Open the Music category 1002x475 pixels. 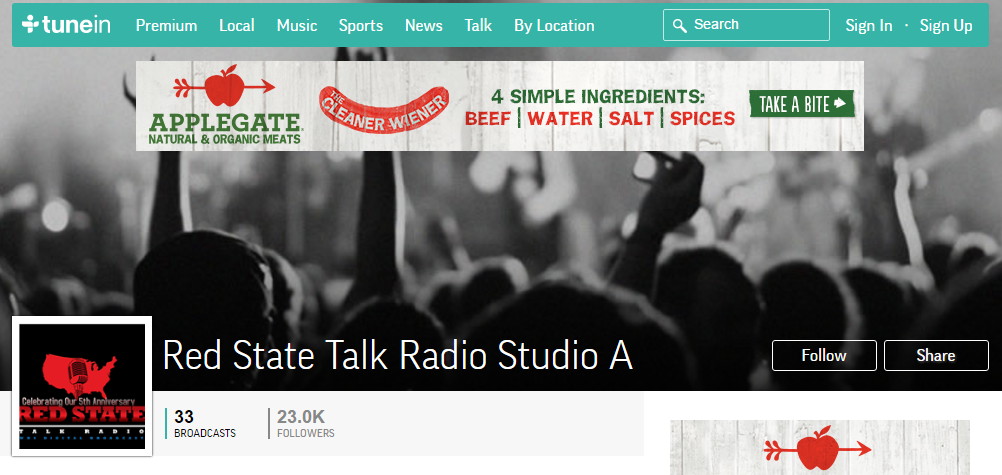pyautogui.click(x=296, y=26)
